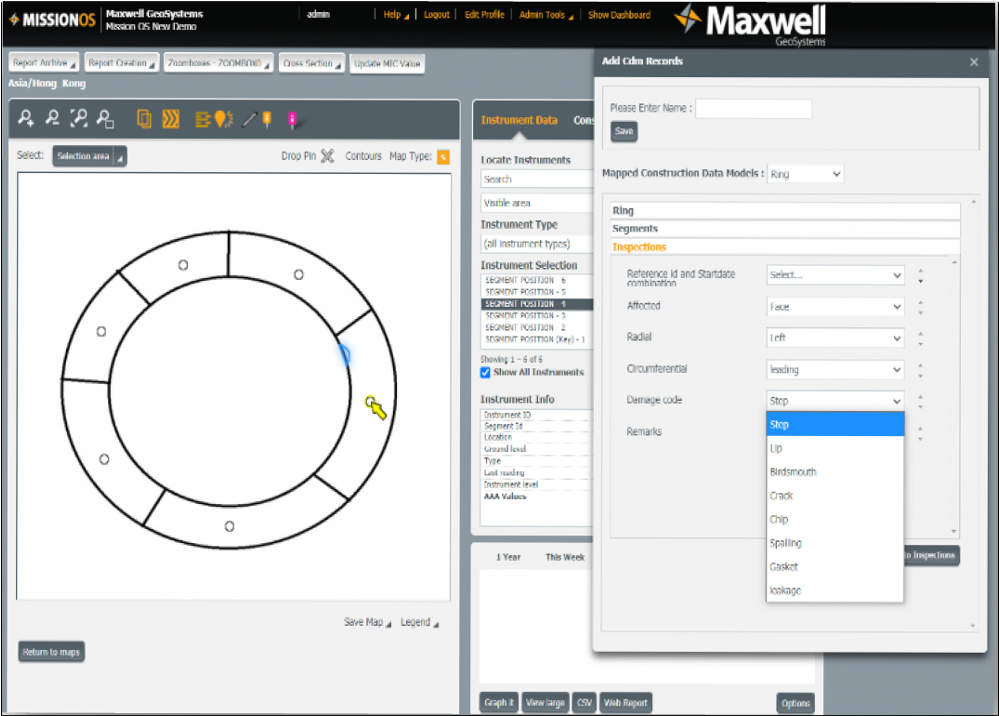
Task: Choose leakage damage code option
Action: point(835,590)
